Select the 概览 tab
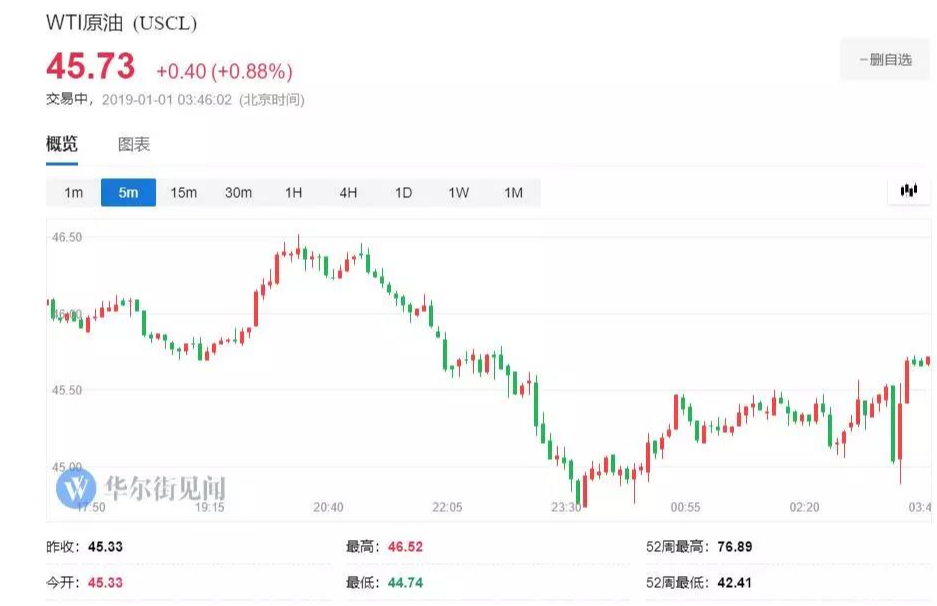The image size is (937, 606). [62, 144]
